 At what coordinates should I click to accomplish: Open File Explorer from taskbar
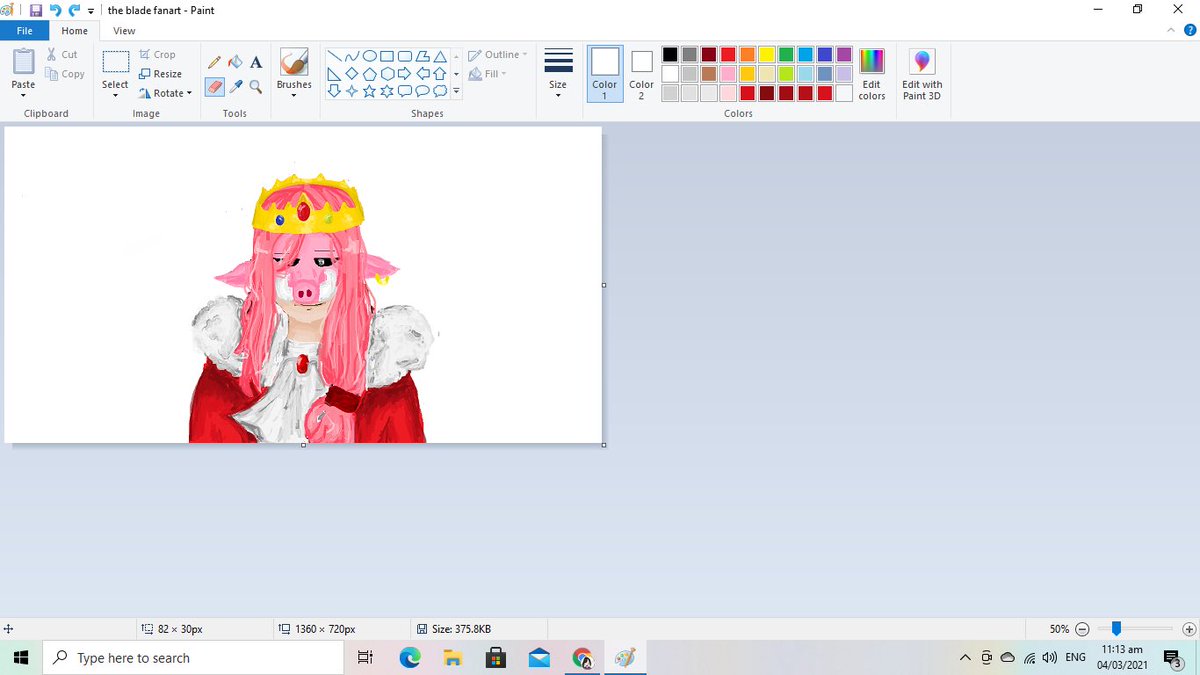453,658
